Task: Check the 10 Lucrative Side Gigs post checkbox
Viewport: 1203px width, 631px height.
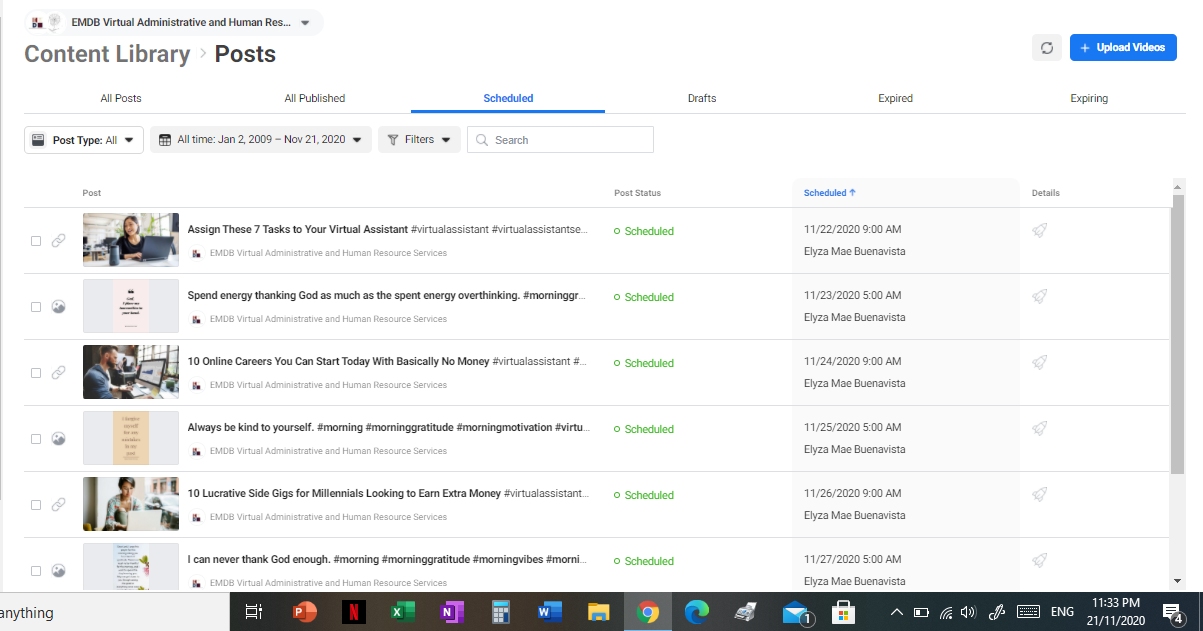Action: tap(36, 505)
